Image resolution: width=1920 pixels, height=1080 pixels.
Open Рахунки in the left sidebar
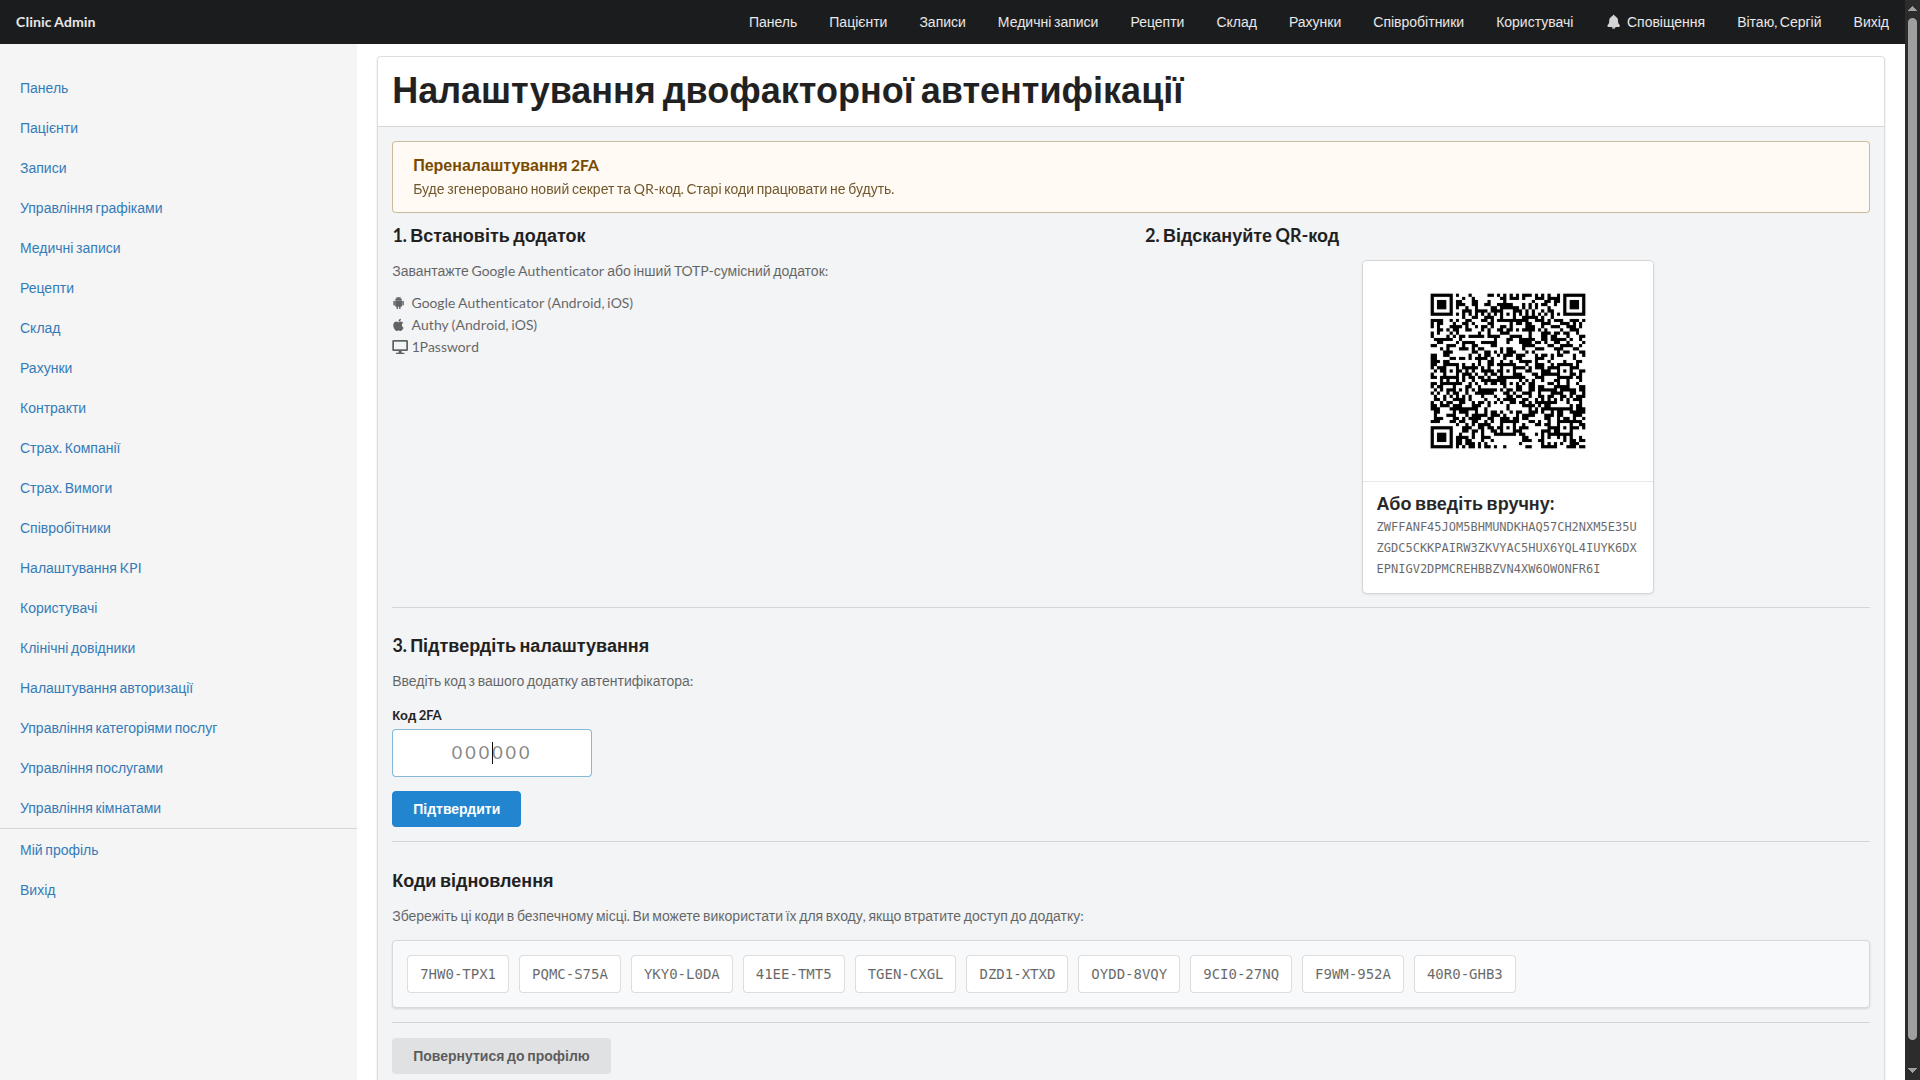click(x=46, y=368)
